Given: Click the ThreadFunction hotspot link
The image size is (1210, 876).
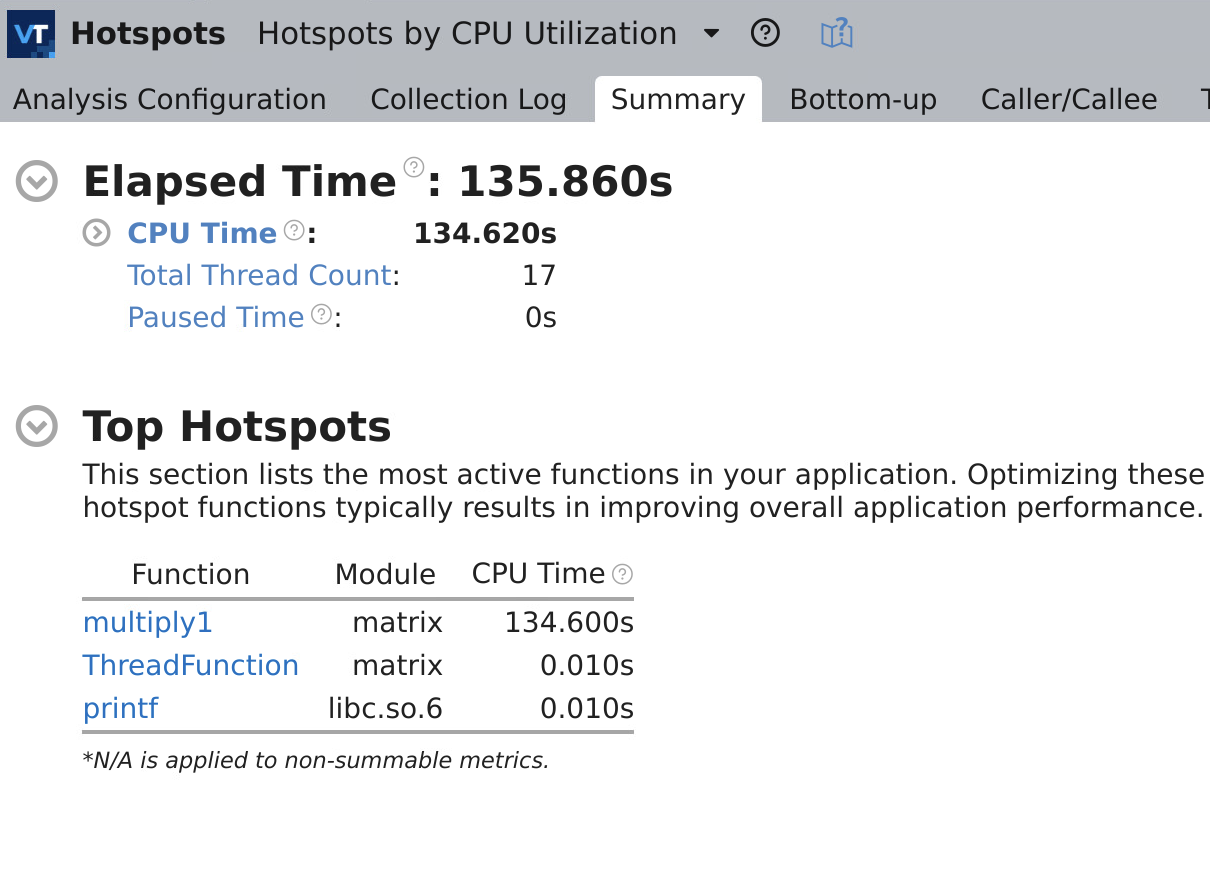Looking at the screenshot, I should (x=190, y=666).
